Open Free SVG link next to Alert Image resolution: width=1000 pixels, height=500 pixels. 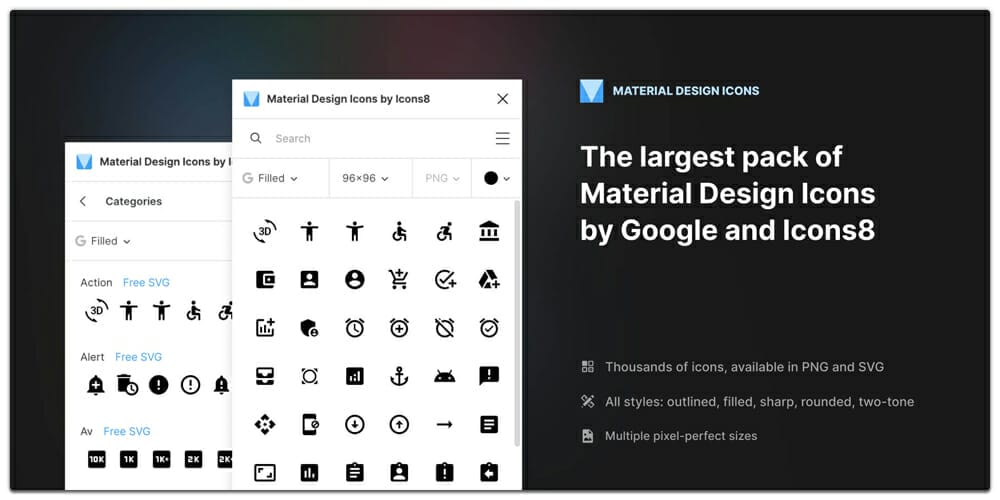point(138,357)
